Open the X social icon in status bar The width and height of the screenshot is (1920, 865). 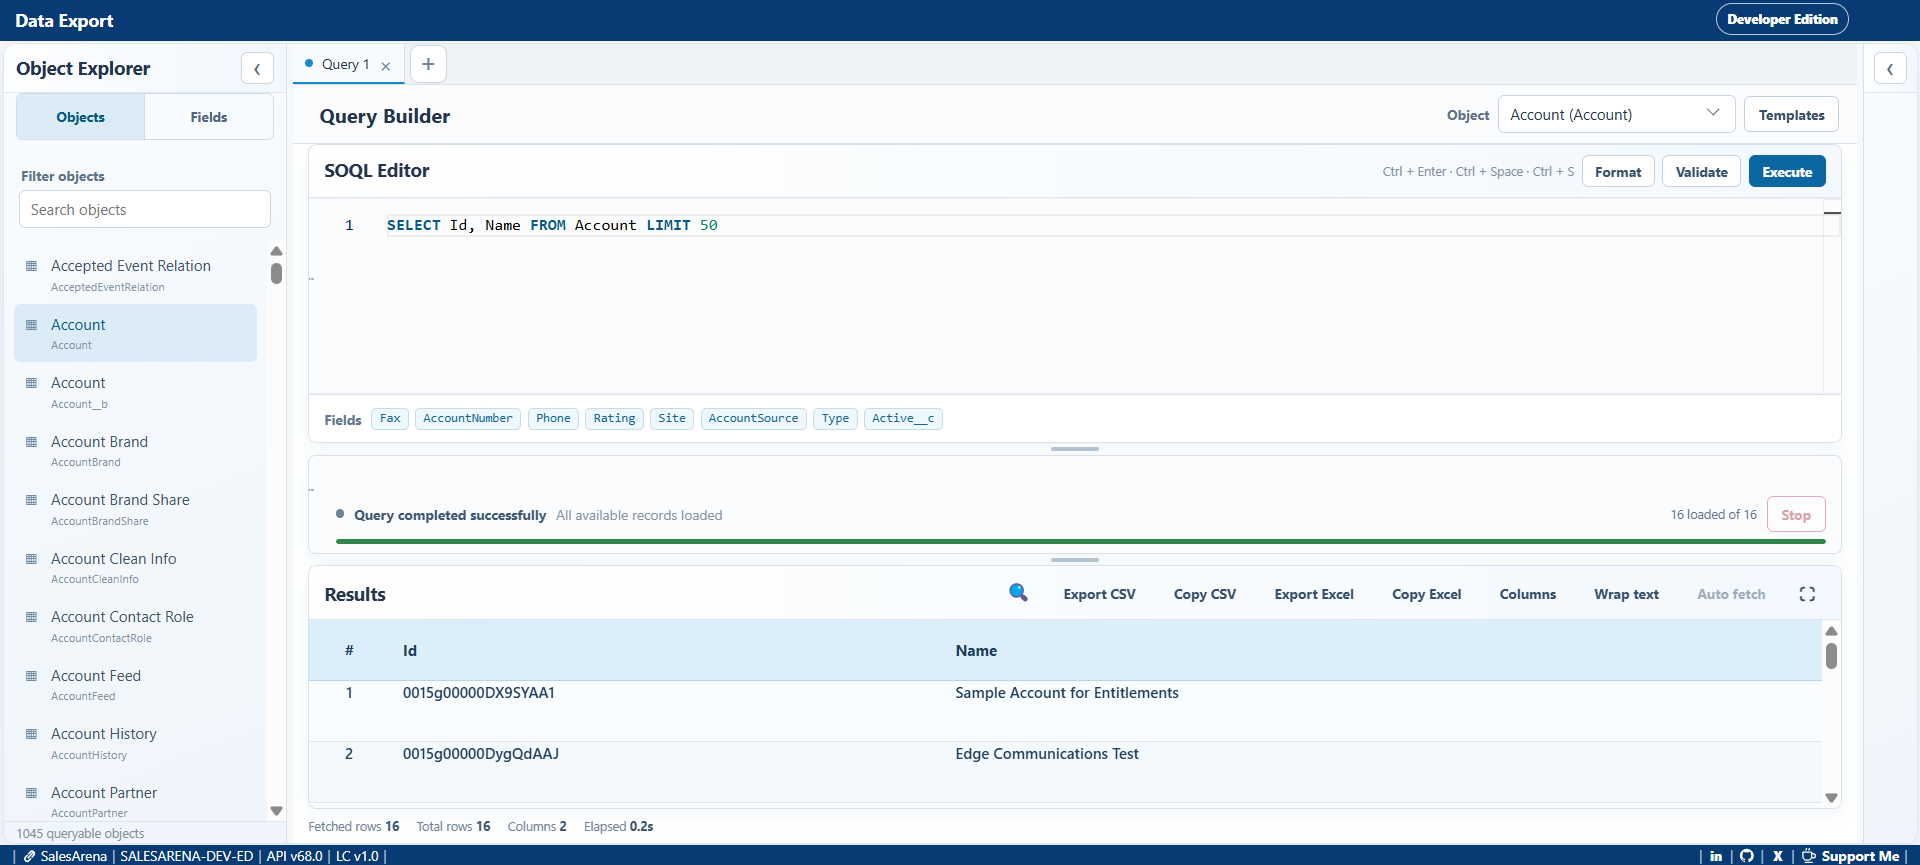point(1778,856)
